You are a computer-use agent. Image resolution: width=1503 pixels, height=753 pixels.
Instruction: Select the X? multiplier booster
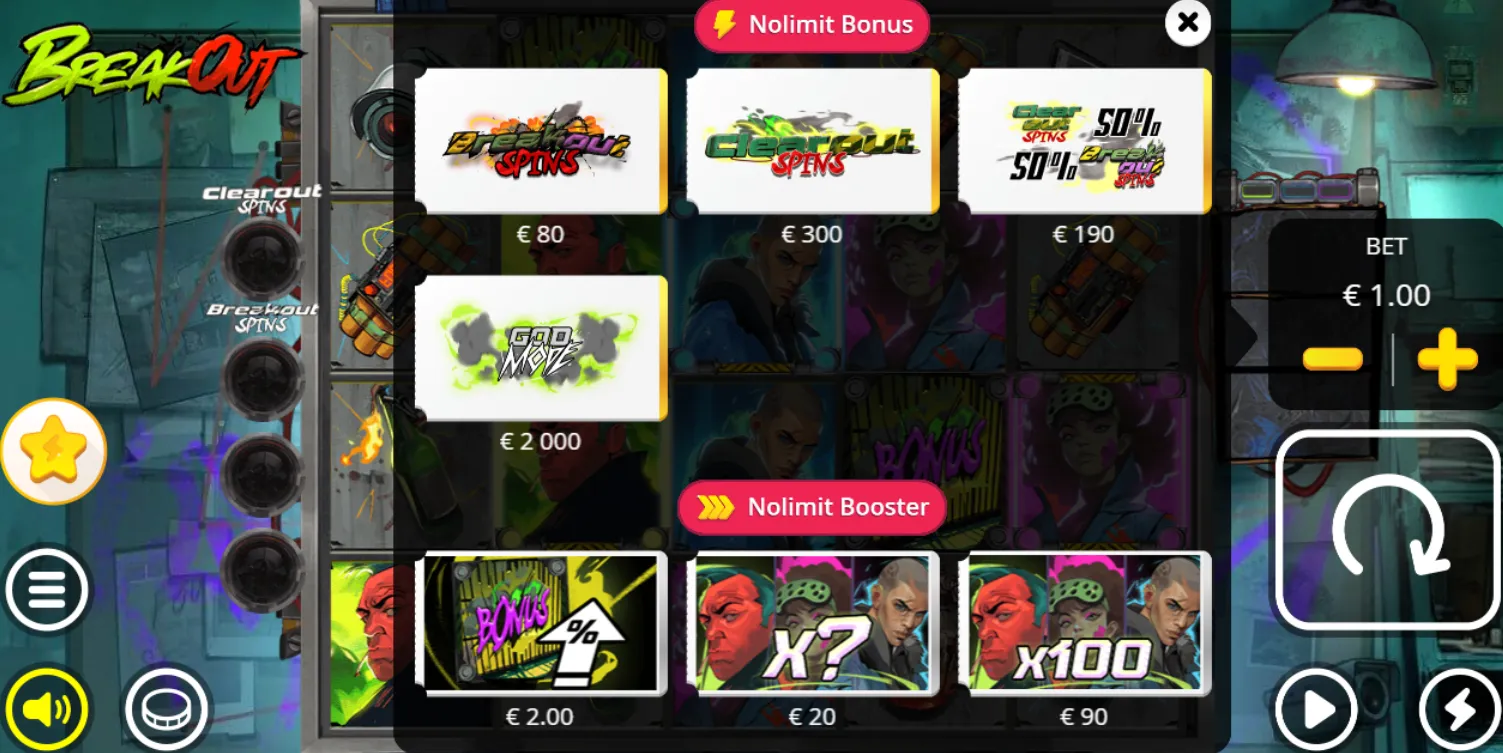[812, 623]
